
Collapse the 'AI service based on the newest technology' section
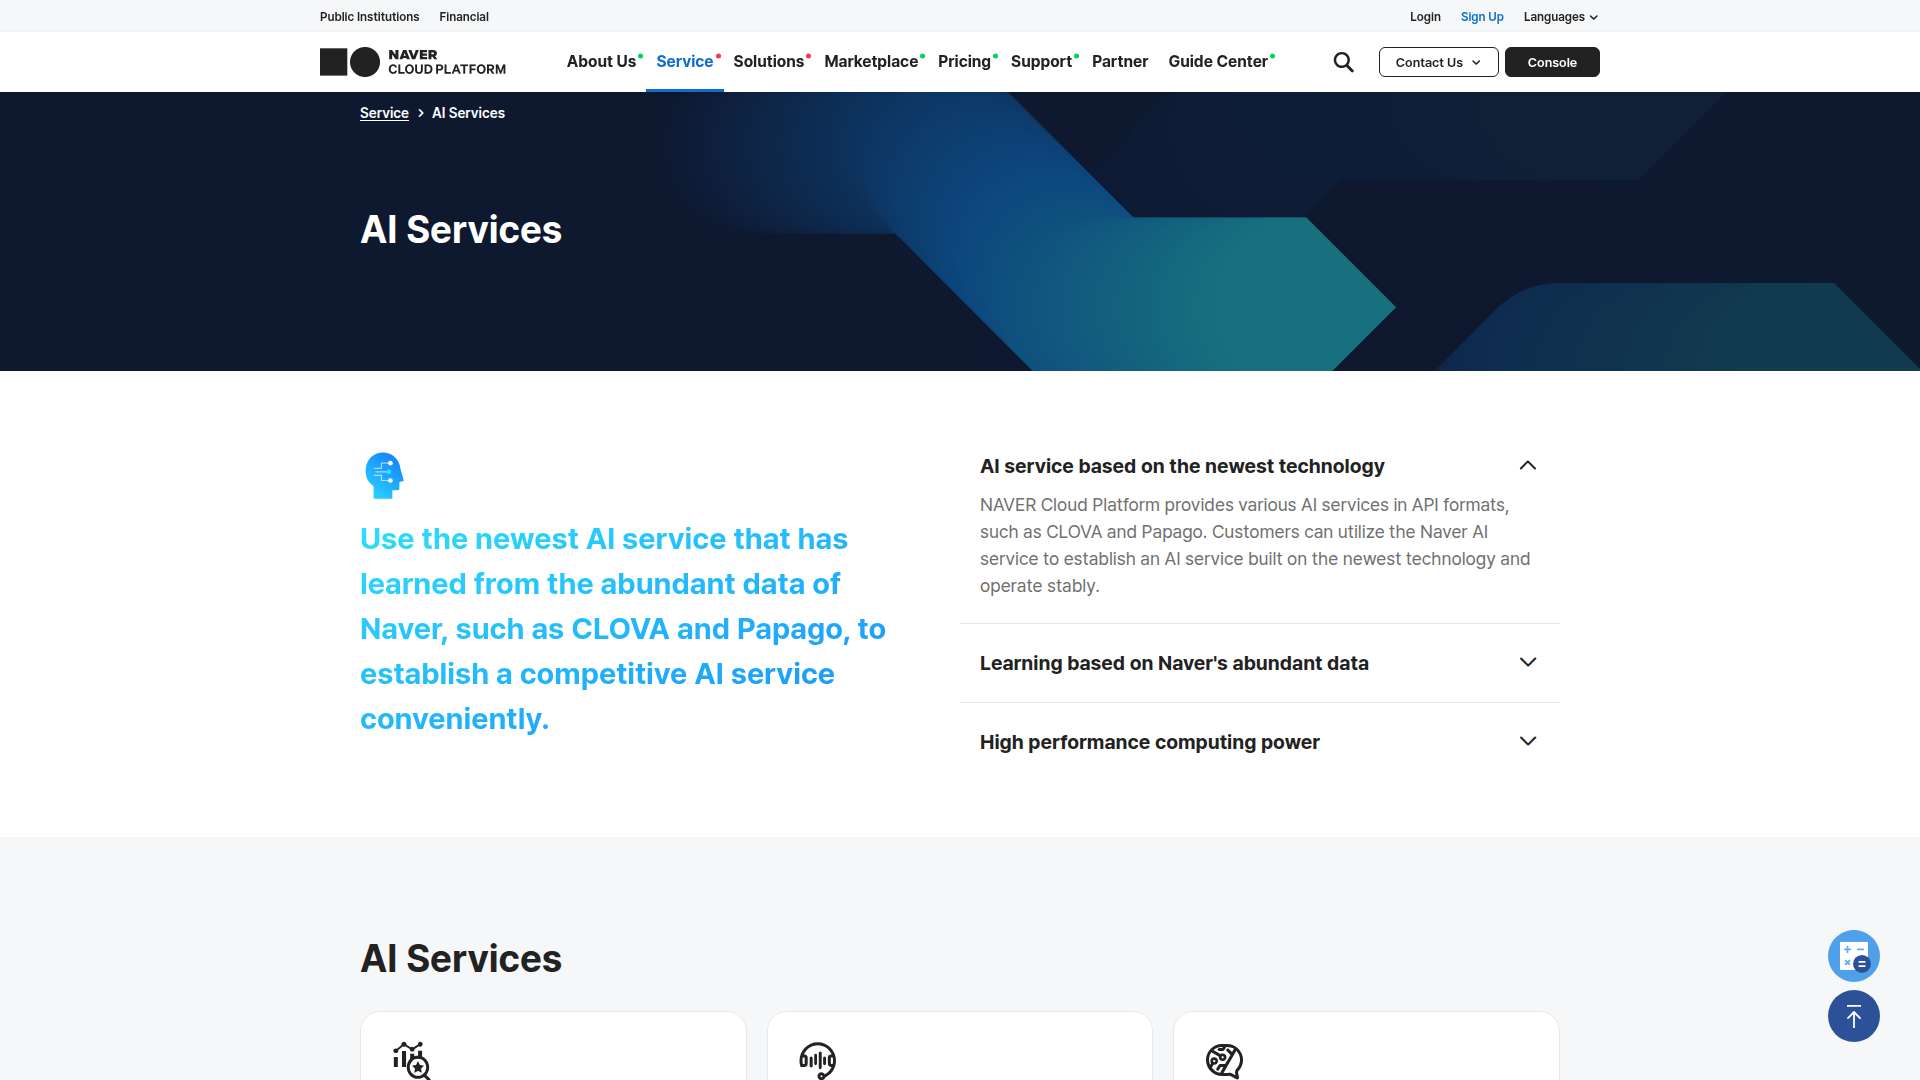point(1259,466)
